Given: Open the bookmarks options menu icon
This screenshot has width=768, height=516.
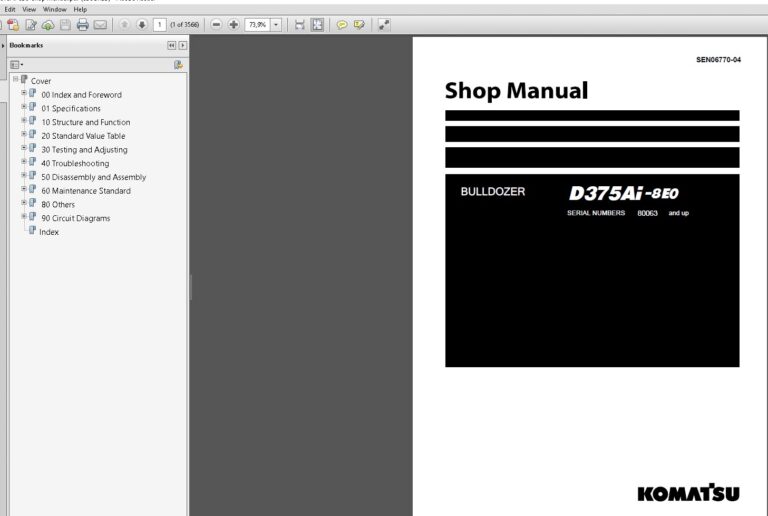Looking at the screenshot, I should 17,65.
